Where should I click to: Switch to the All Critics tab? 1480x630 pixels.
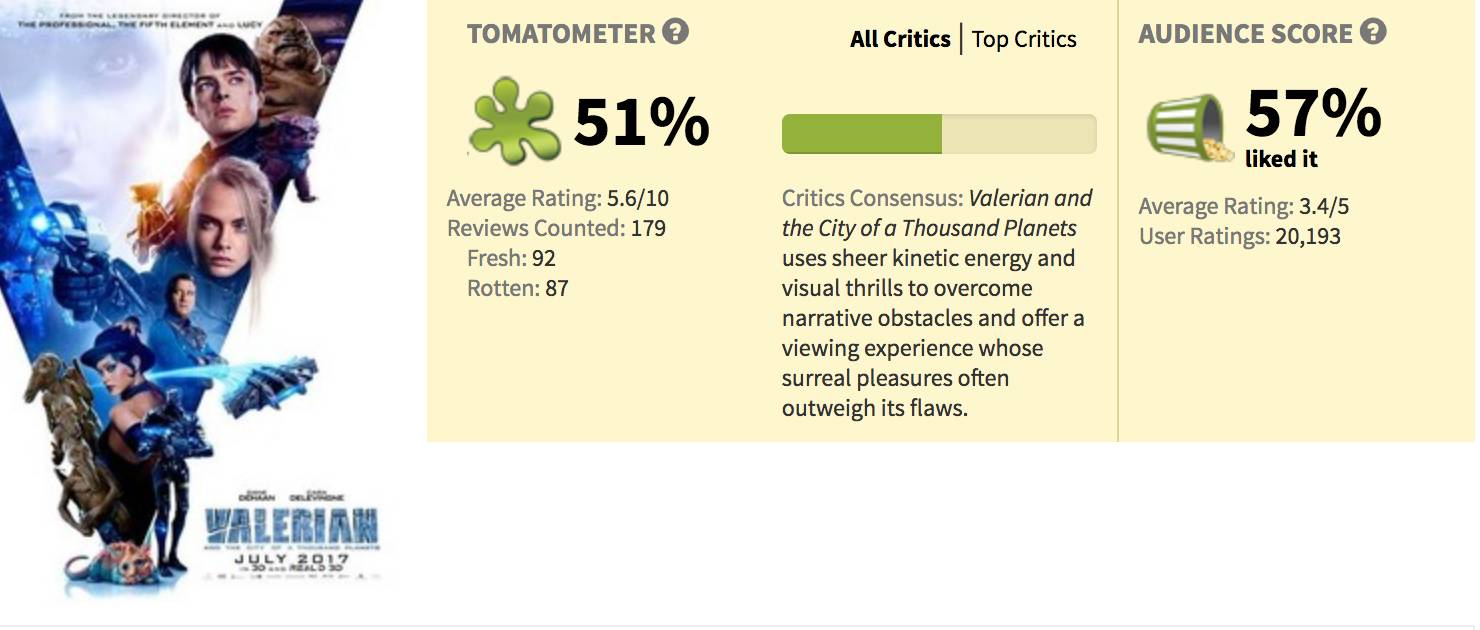point(900,39)
